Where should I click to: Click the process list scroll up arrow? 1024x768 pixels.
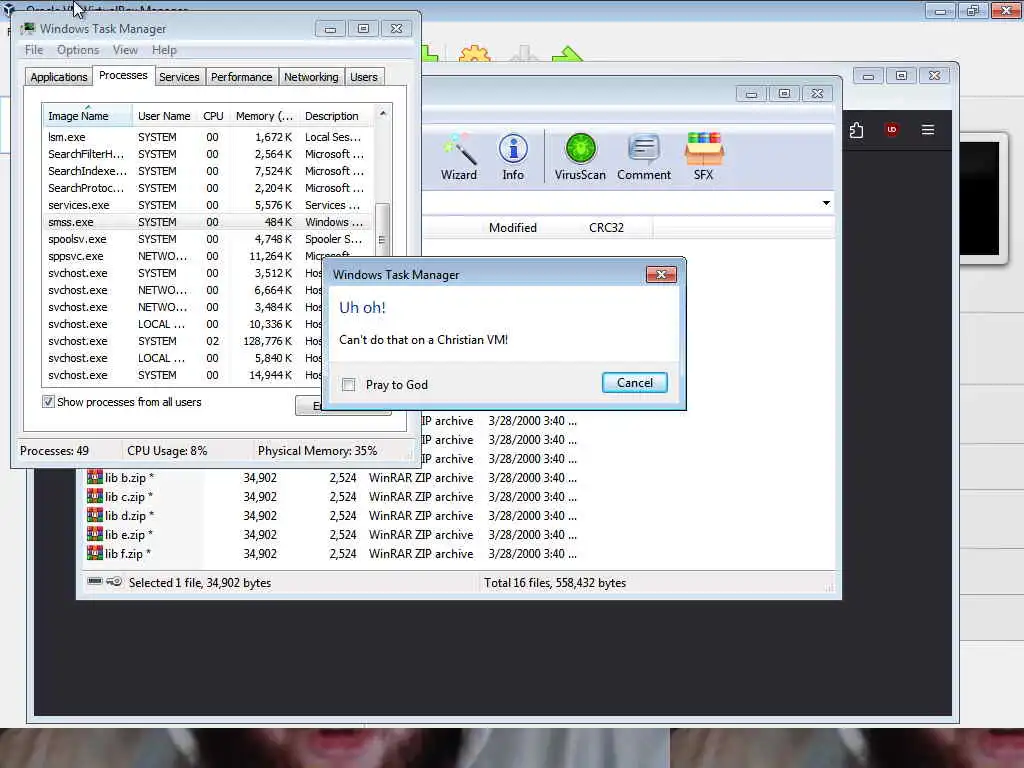[383, 114]
